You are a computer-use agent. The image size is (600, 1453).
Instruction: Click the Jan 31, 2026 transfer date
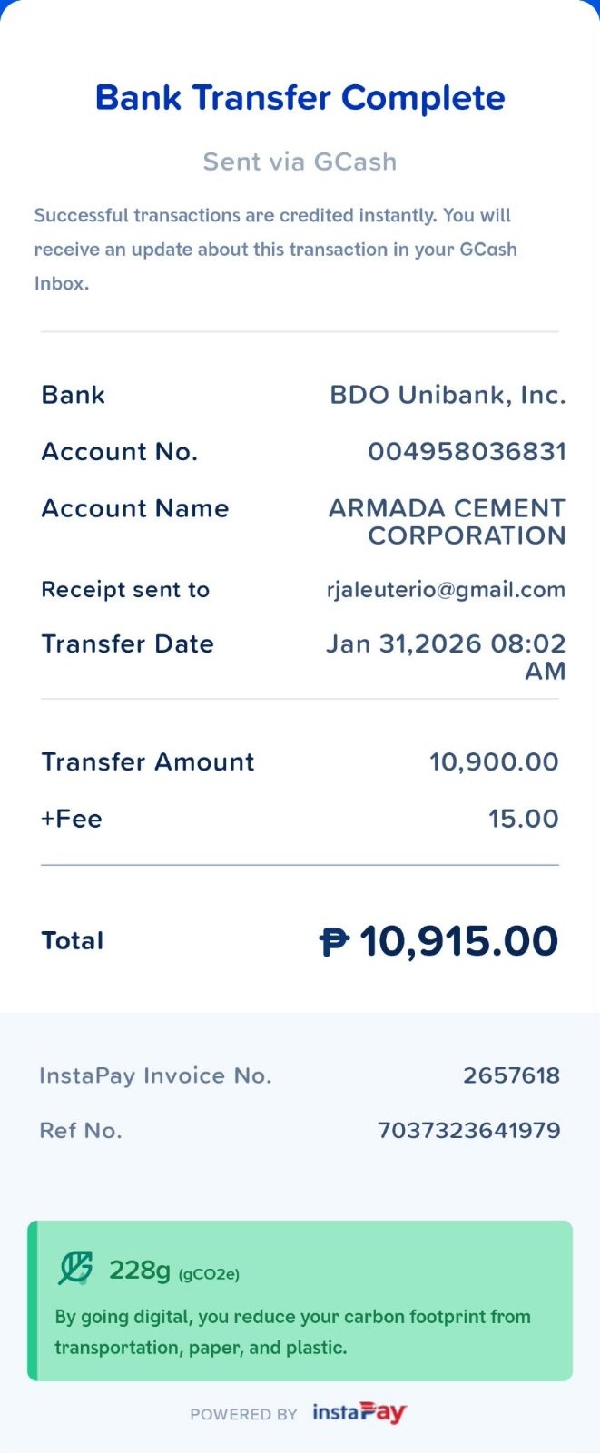(x=446, y=656)
